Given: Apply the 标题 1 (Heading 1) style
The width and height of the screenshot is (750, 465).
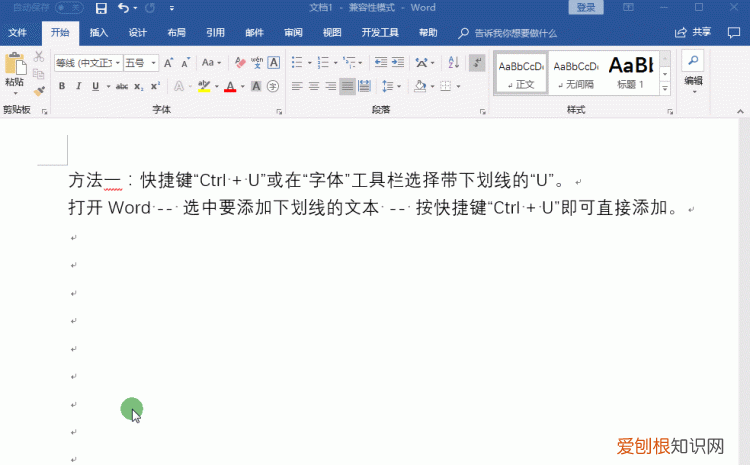Looking at the screenshot, I should point(631,73).
